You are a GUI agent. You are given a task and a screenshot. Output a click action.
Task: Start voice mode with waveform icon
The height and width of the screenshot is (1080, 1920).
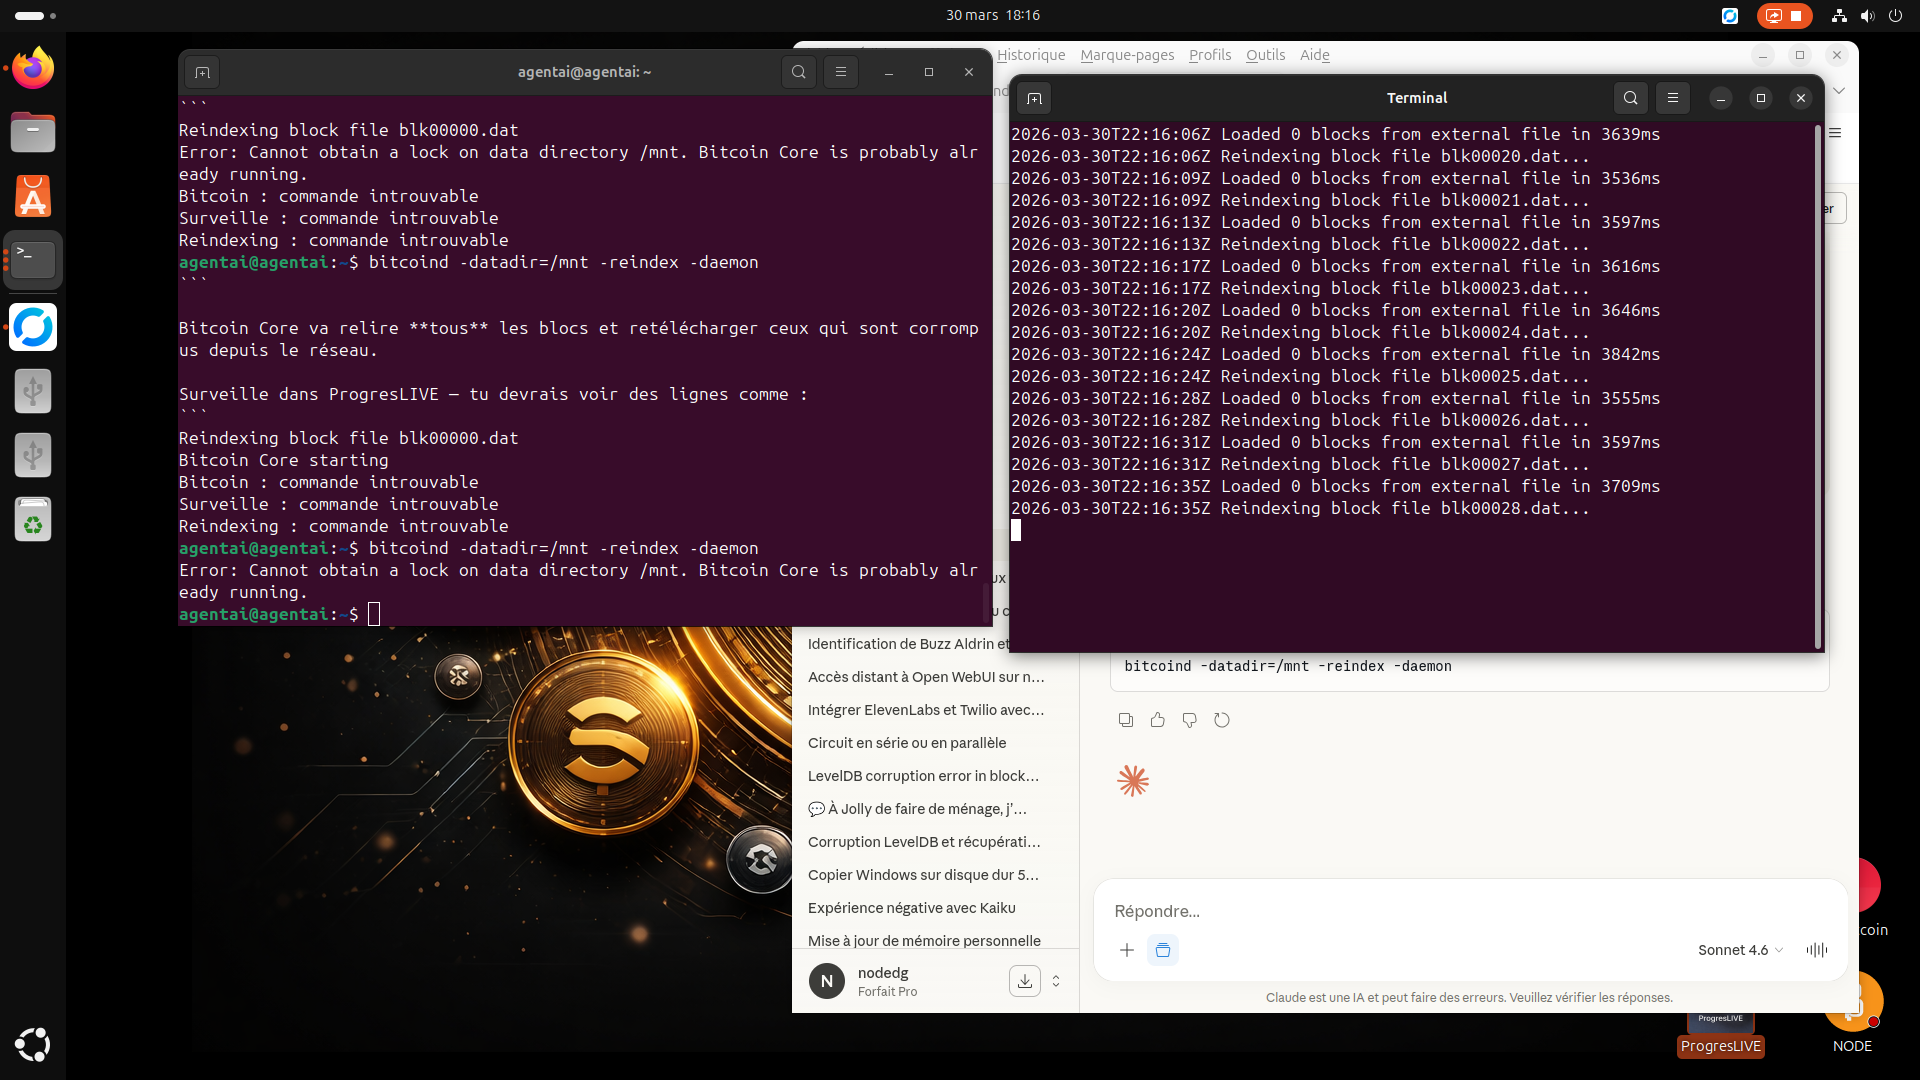(x=1817, y=950)
